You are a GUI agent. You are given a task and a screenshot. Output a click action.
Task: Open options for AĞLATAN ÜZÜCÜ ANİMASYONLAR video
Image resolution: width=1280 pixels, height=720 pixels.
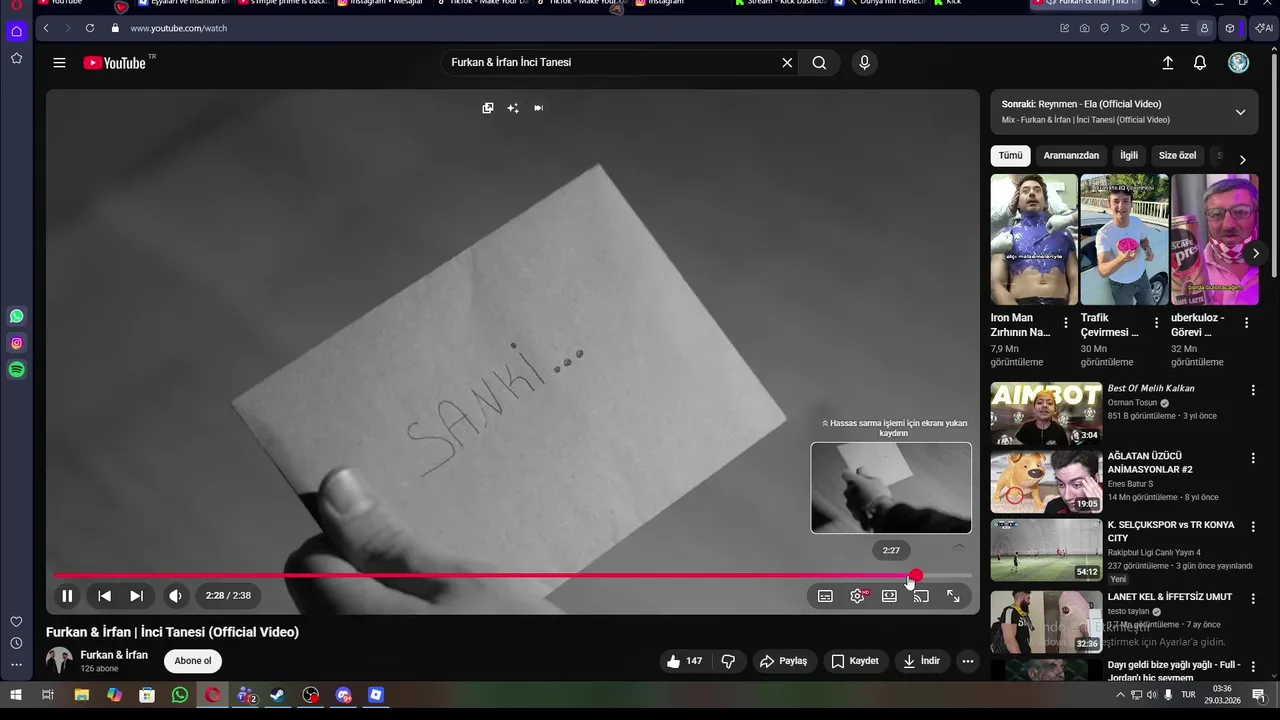(x=1253, y=458)
